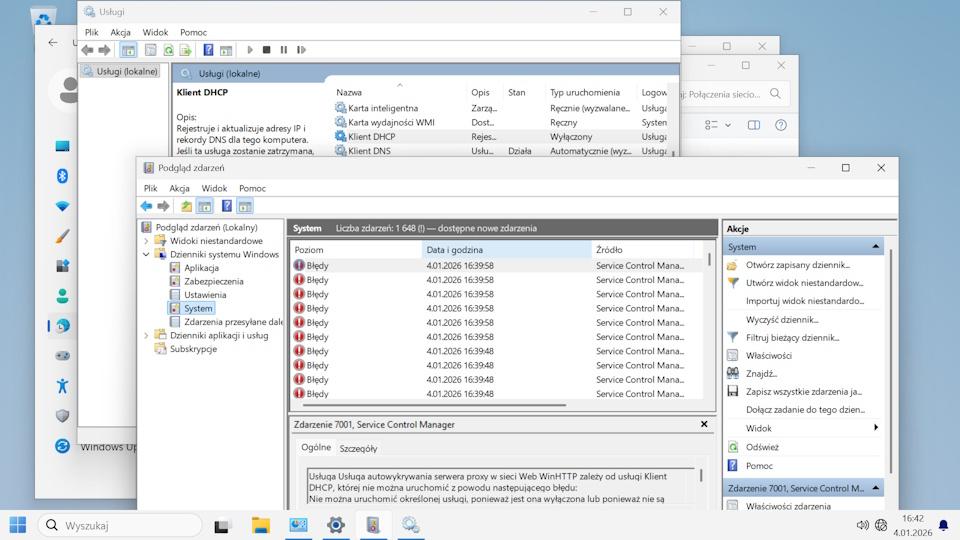Switch to the Szczegóły tab
The width and height of the screenshot is (960, 540).
[x=358, y=449]
